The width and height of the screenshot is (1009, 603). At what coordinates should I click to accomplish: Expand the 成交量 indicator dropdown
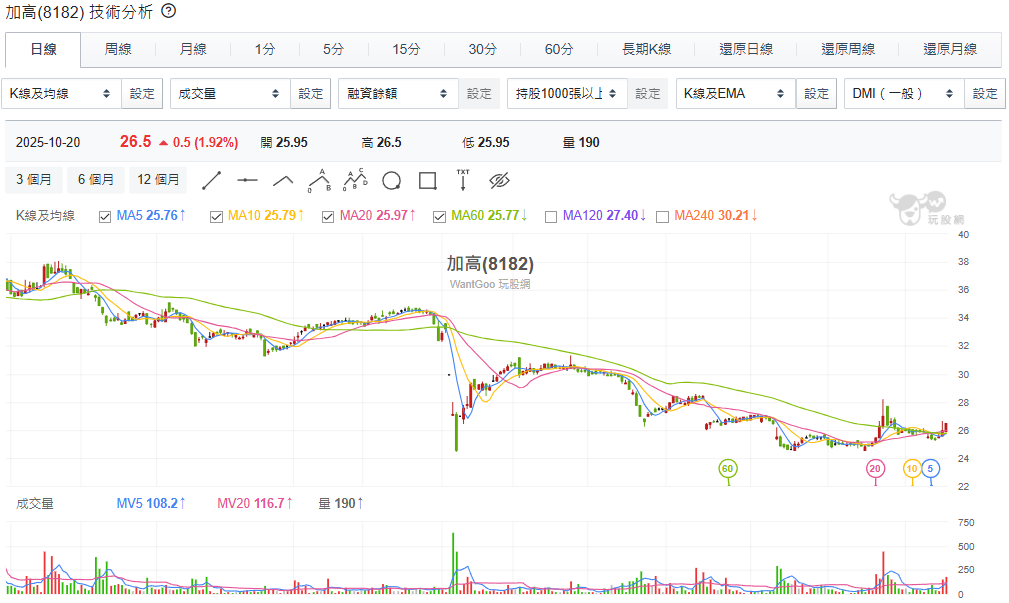point(229,94)
